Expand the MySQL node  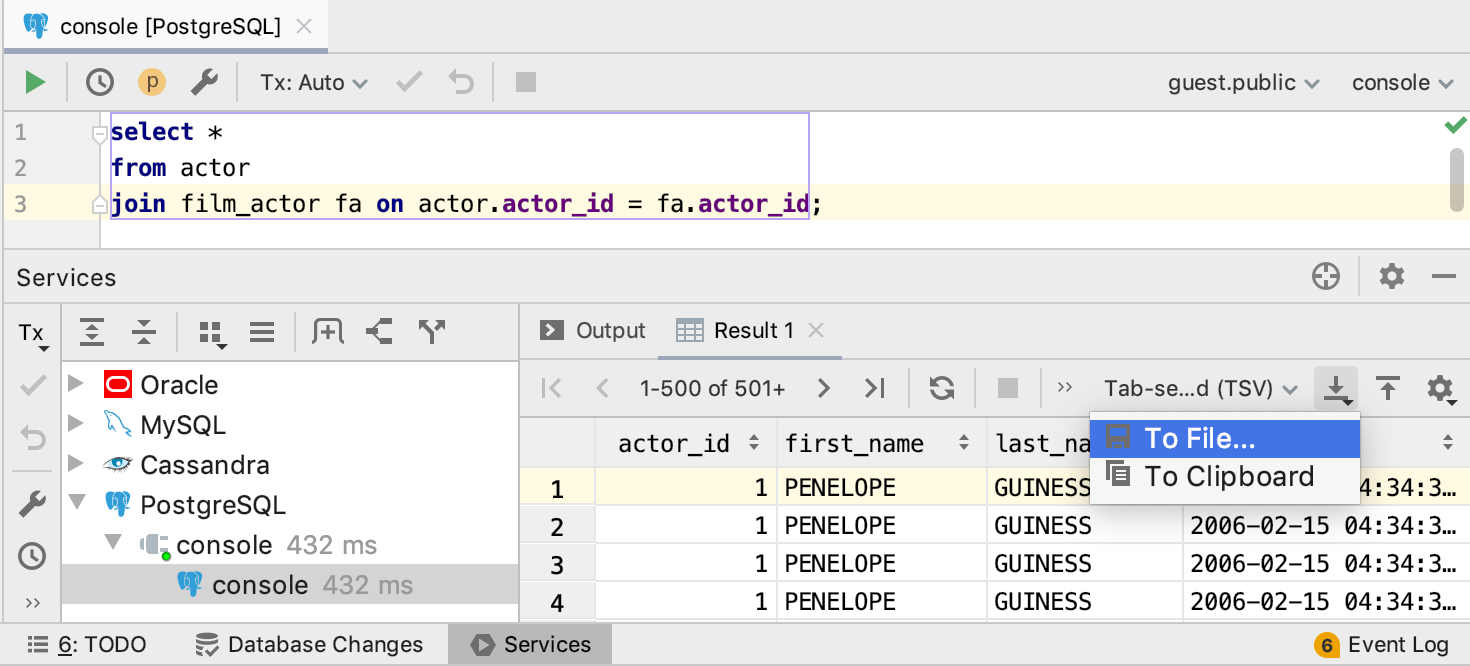click(76, 424)
